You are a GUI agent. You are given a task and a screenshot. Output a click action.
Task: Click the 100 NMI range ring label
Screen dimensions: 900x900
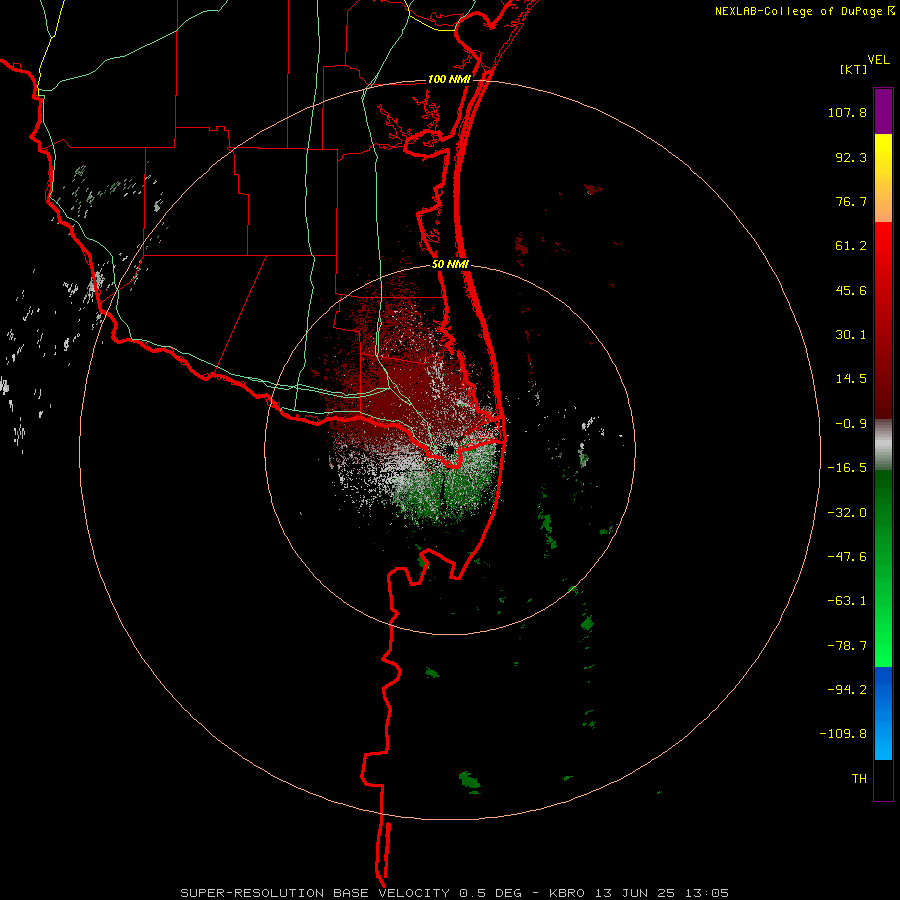click(449, 79)
